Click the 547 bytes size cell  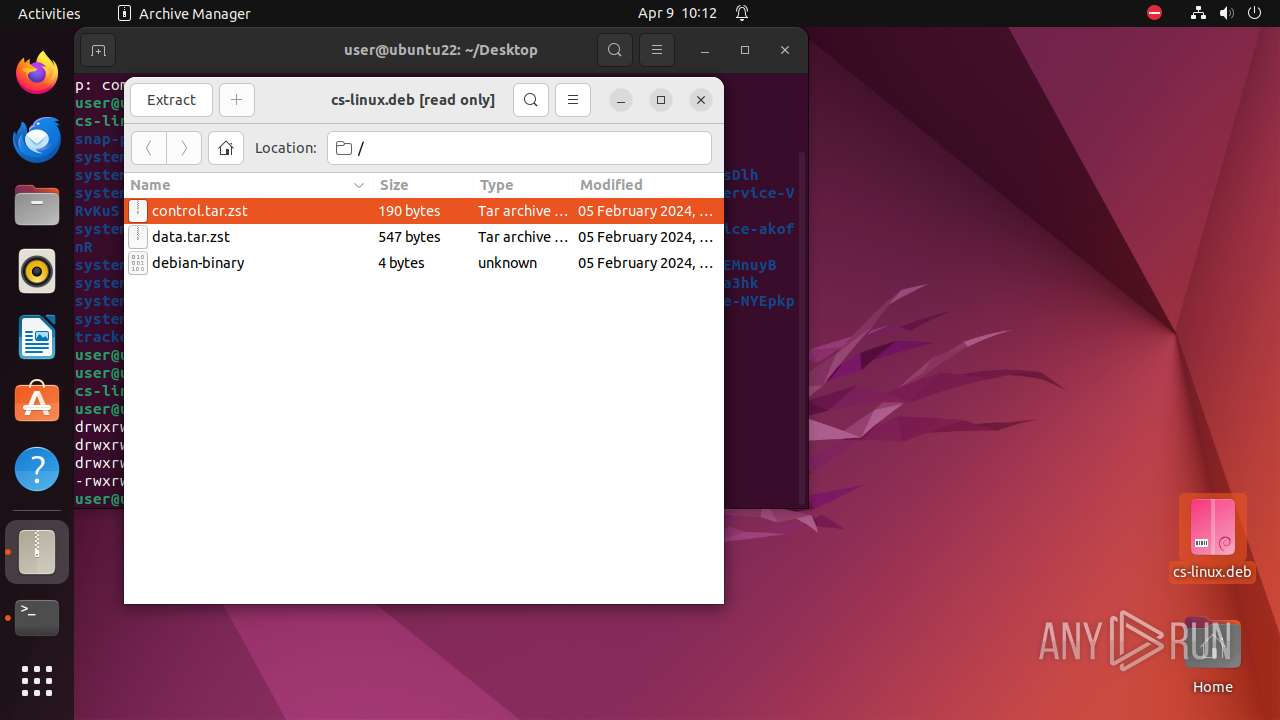click(x=409, y=237)
